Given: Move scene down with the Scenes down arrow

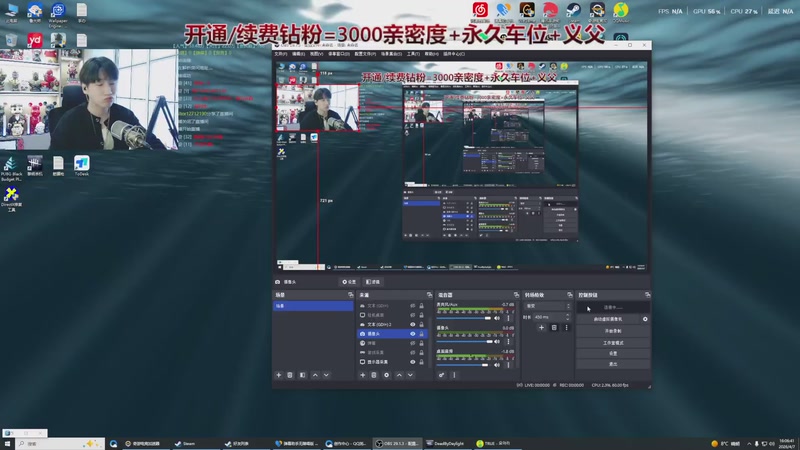Looking at the screenshot, I should (327, 375).
